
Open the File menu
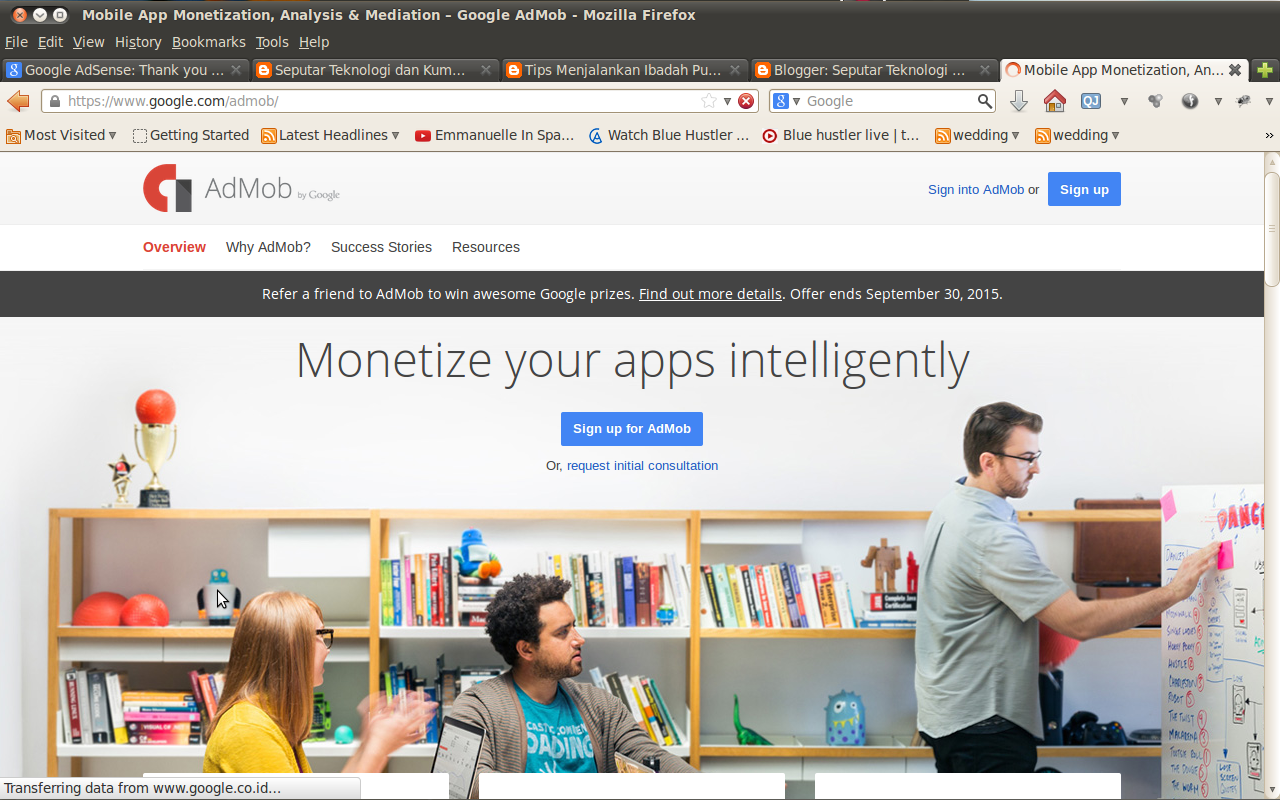[x=16, y=42]
